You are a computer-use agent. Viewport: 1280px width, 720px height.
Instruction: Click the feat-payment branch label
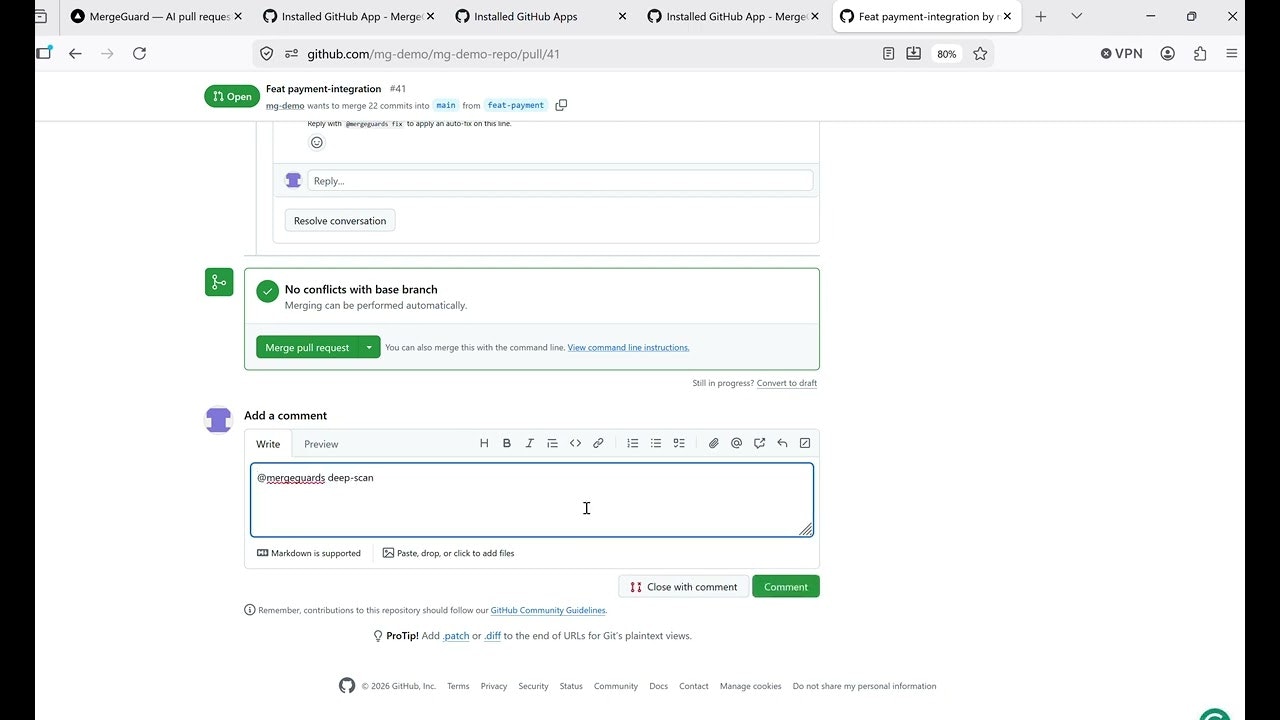pyautogui.click(x=516, y=105)
